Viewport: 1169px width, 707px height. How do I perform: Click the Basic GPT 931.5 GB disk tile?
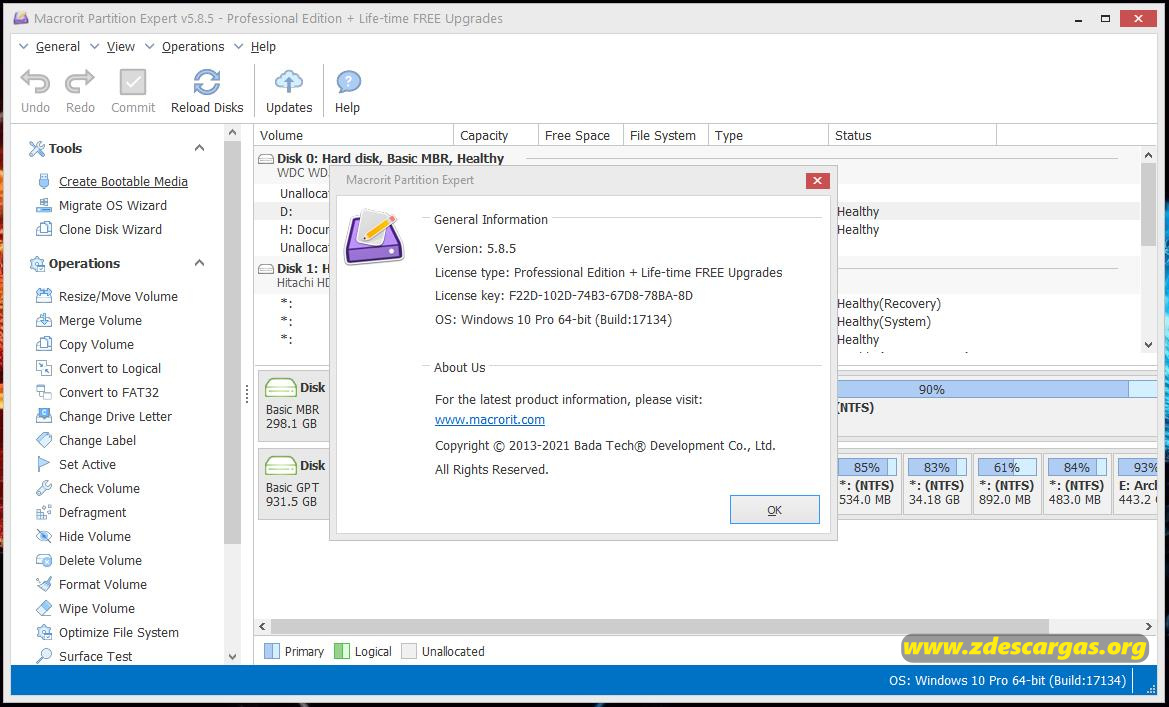coord(294,484)
